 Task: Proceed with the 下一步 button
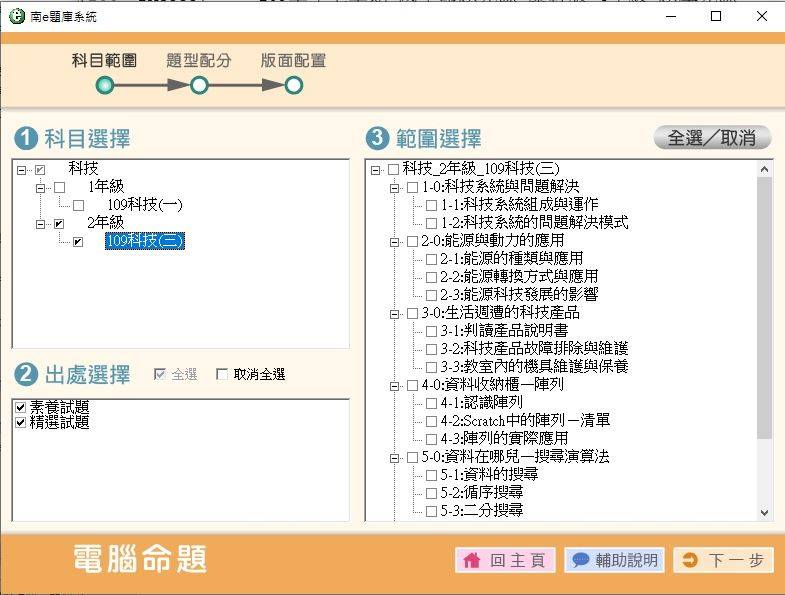723,560
